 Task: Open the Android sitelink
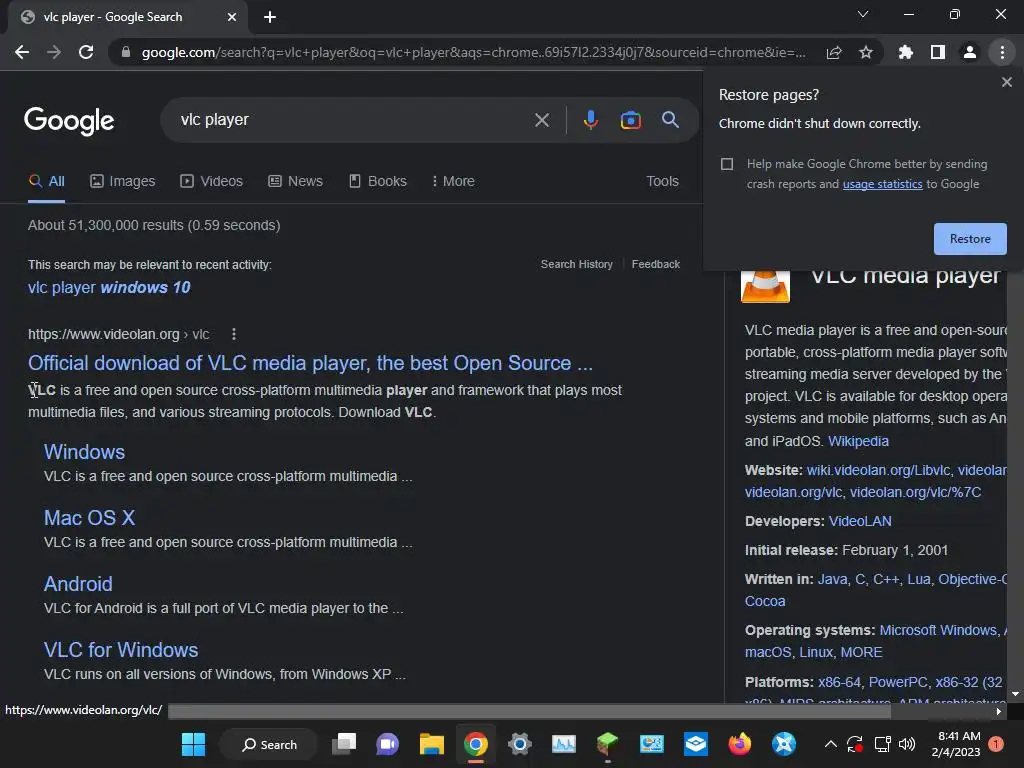(78, 584)
